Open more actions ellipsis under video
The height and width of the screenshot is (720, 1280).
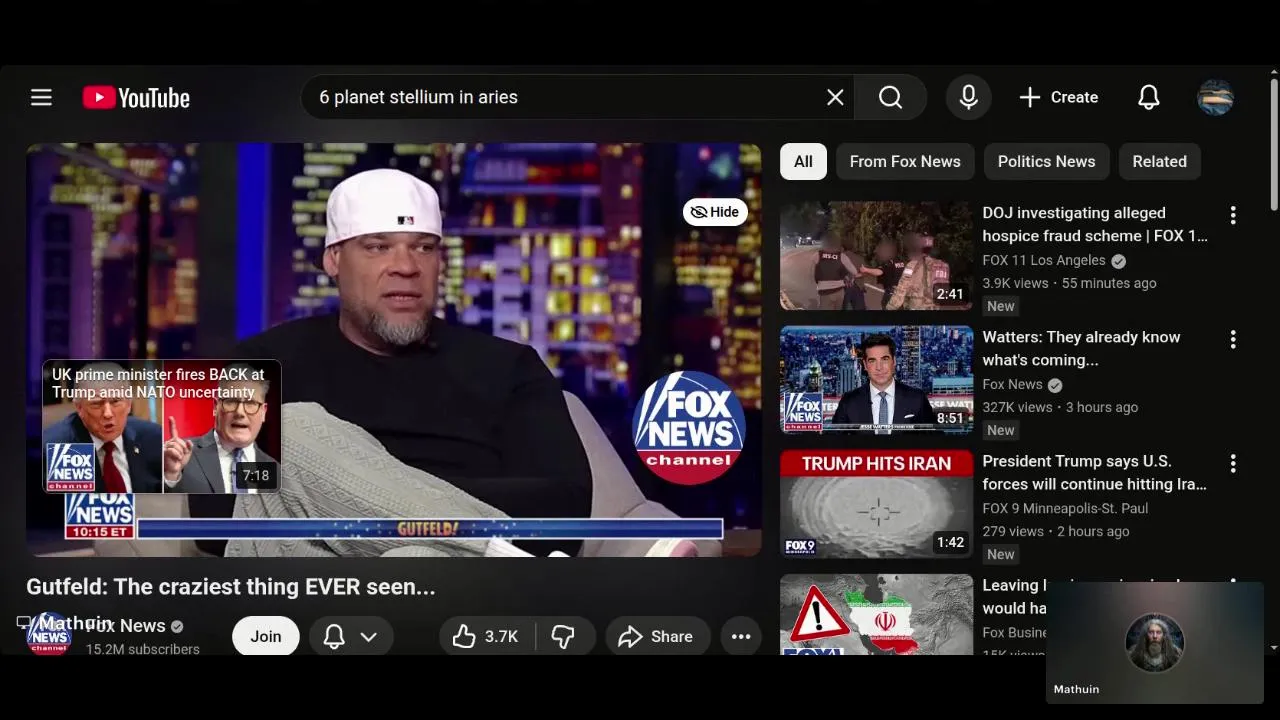[x=741, y=636]
